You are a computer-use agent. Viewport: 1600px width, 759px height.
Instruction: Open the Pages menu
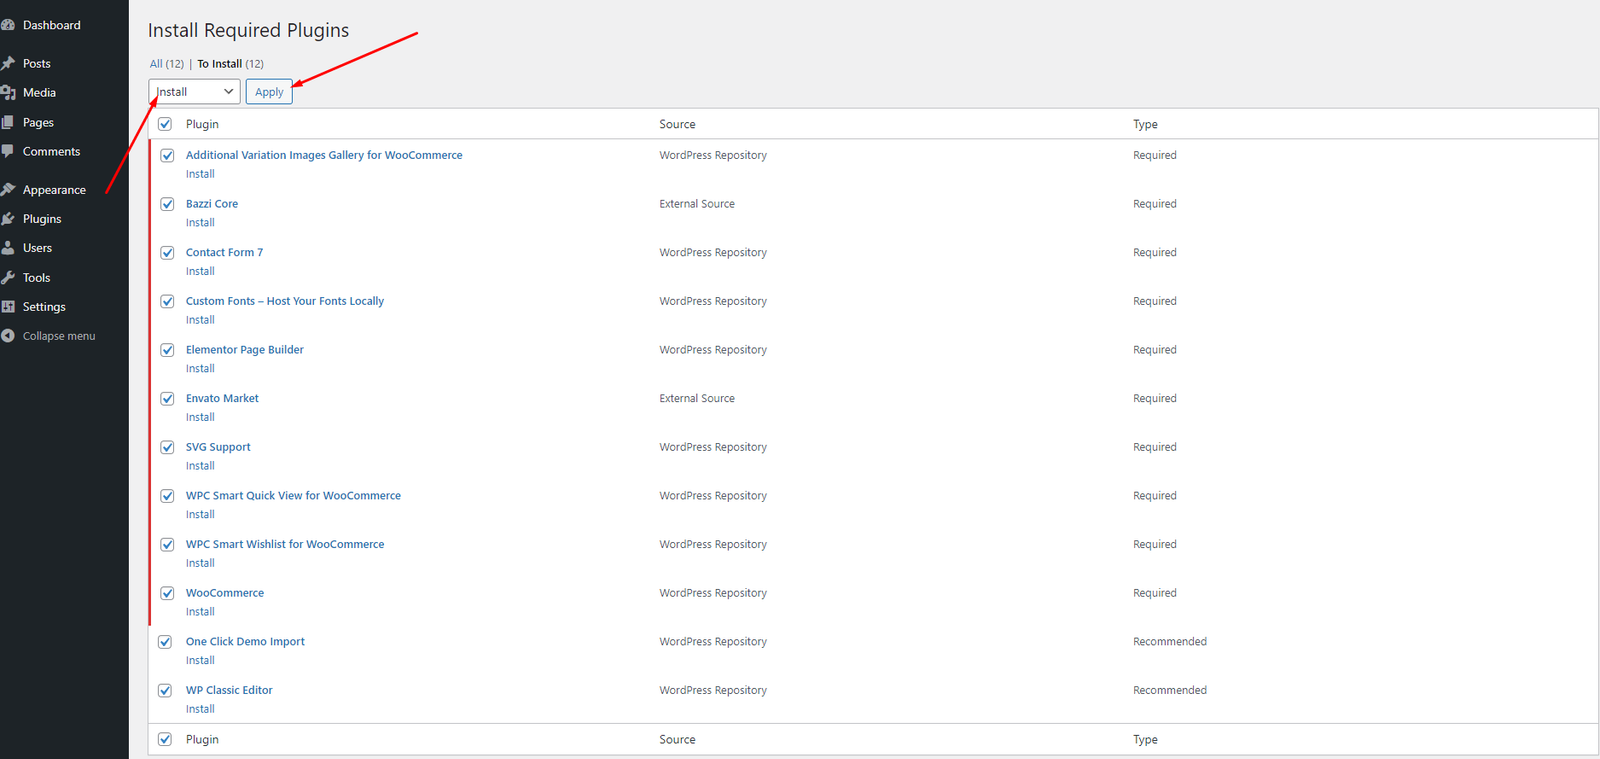[38, 122]
